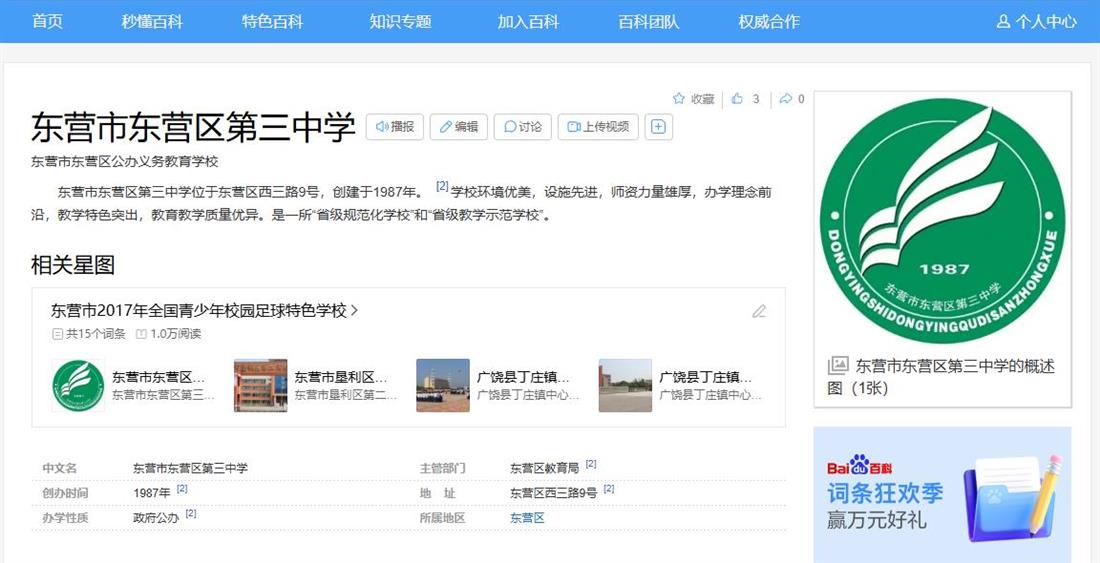Open reference [2] next to 1987年 in table
Screen dimensions: 1100x563
click(x=182, y=489)
